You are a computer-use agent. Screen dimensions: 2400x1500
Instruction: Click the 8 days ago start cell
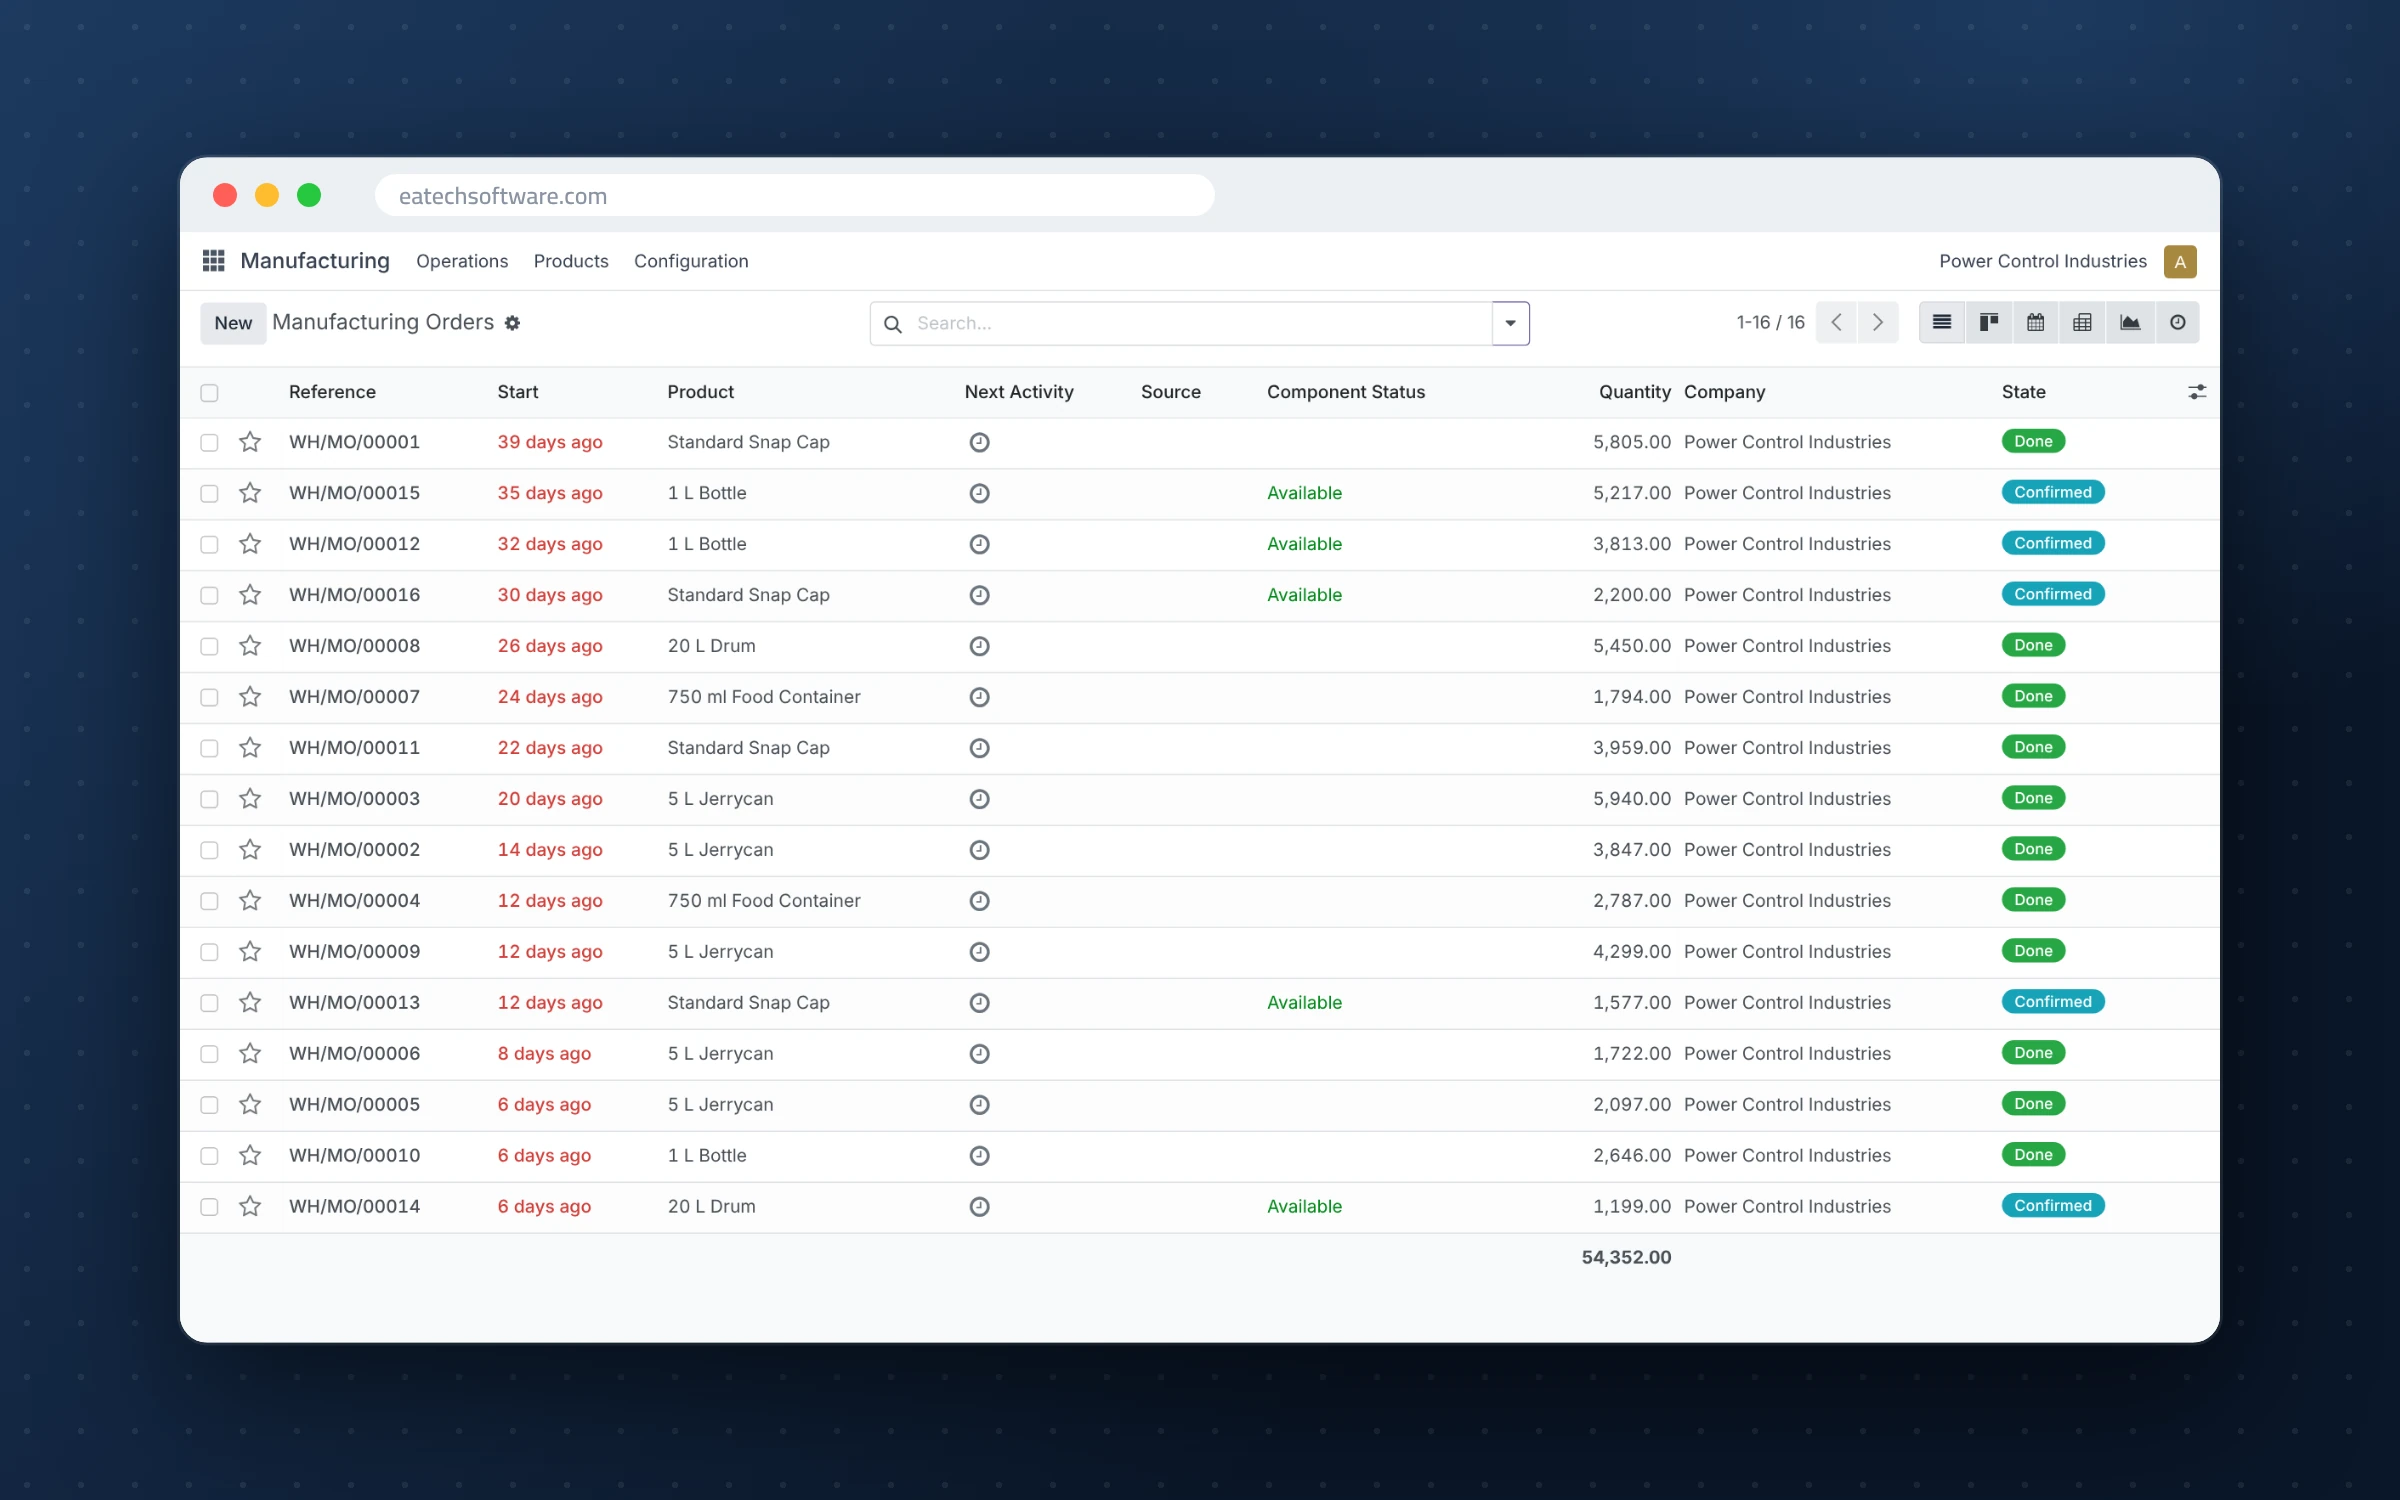(544, 1054)
